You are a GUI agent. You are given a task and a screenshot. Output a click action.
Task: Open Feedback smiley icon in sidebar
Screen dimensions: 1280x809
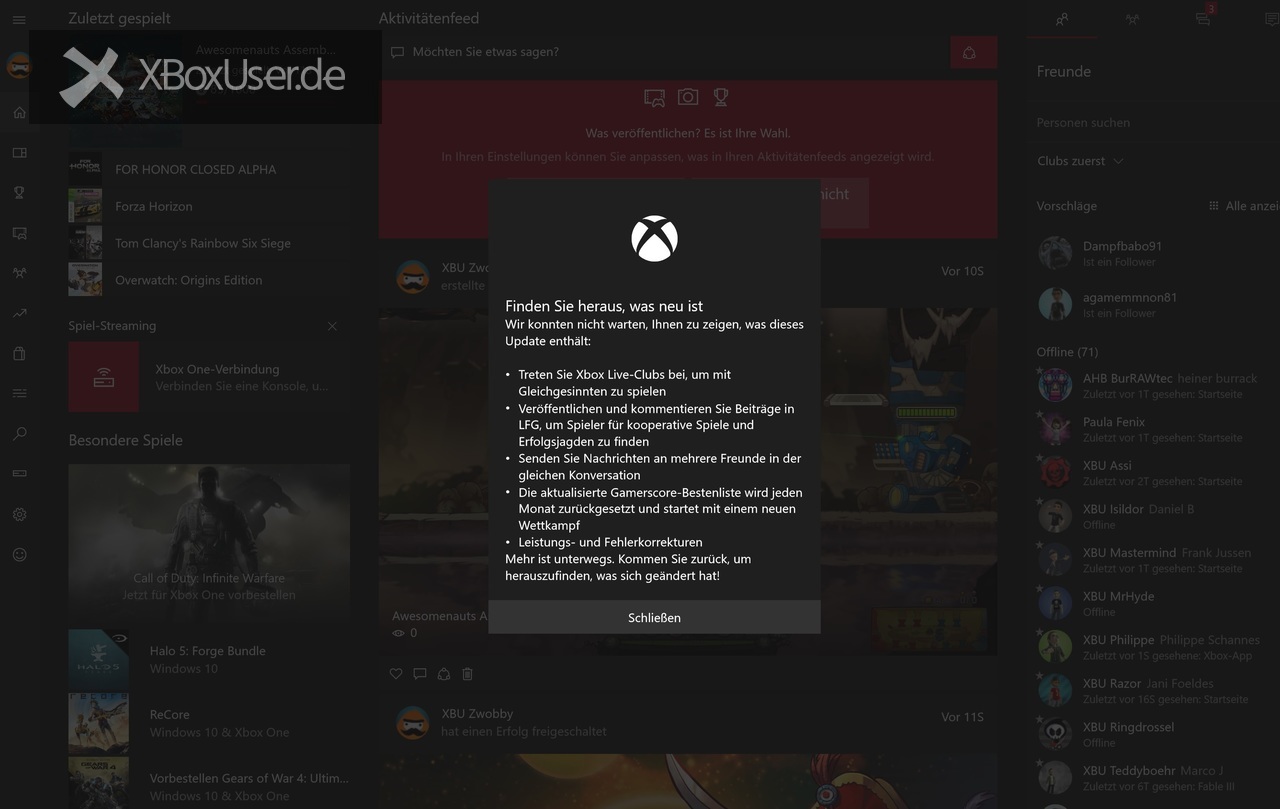point(19,554)
